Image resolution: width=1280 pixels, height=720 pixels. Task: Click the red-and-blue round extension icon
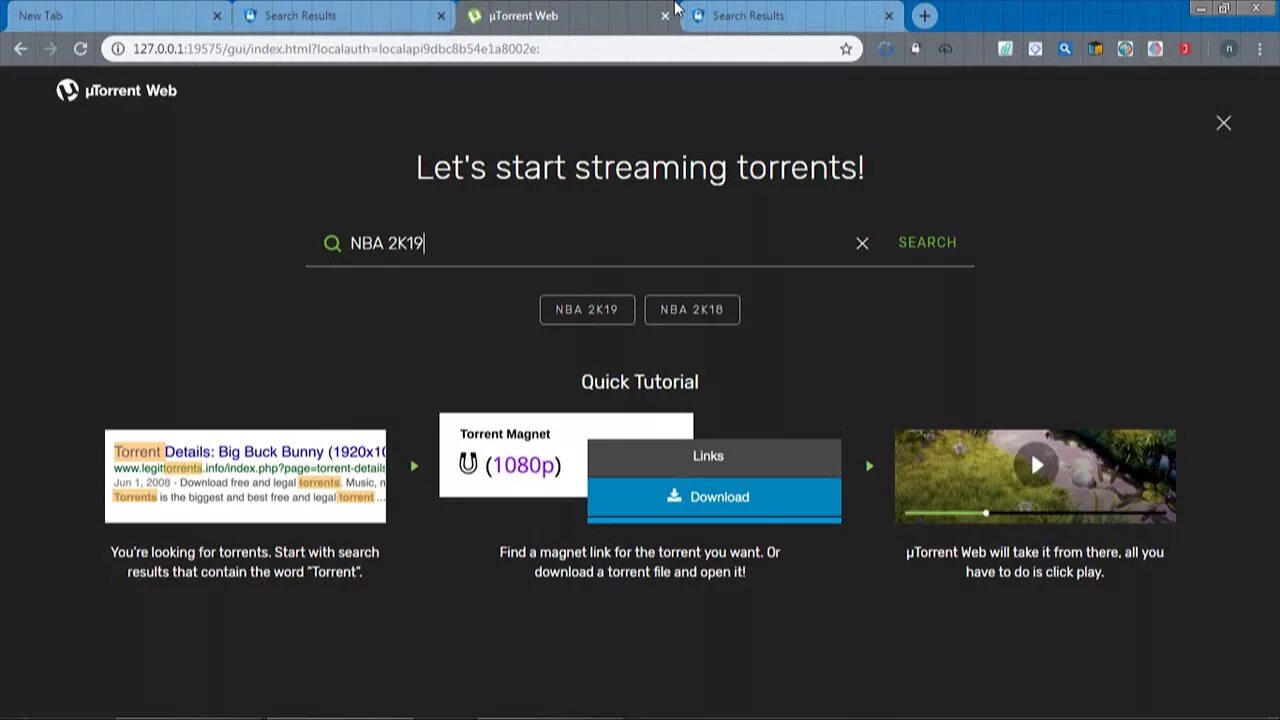1155,48
